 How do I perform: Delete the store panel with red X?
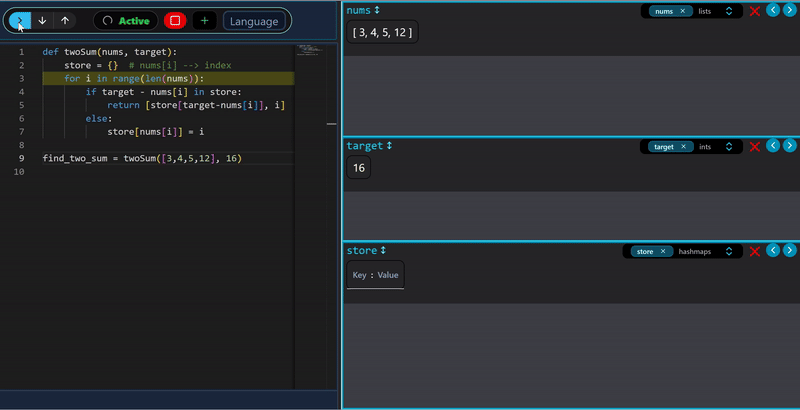755,251
